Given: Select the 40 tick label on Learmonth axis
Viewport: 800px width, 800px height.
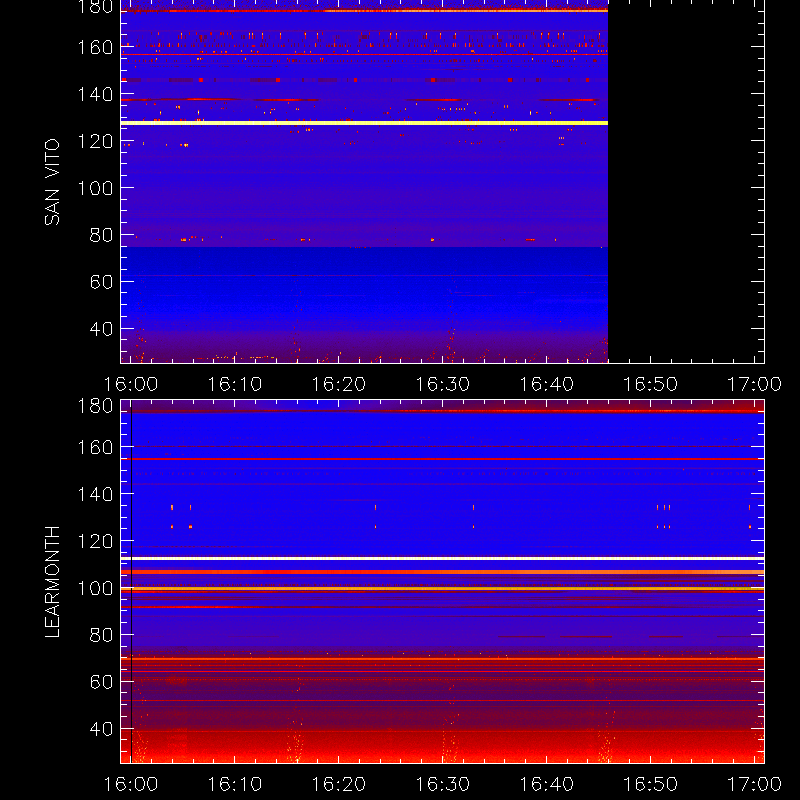Looking at the screenshot, I should point(102,729).
